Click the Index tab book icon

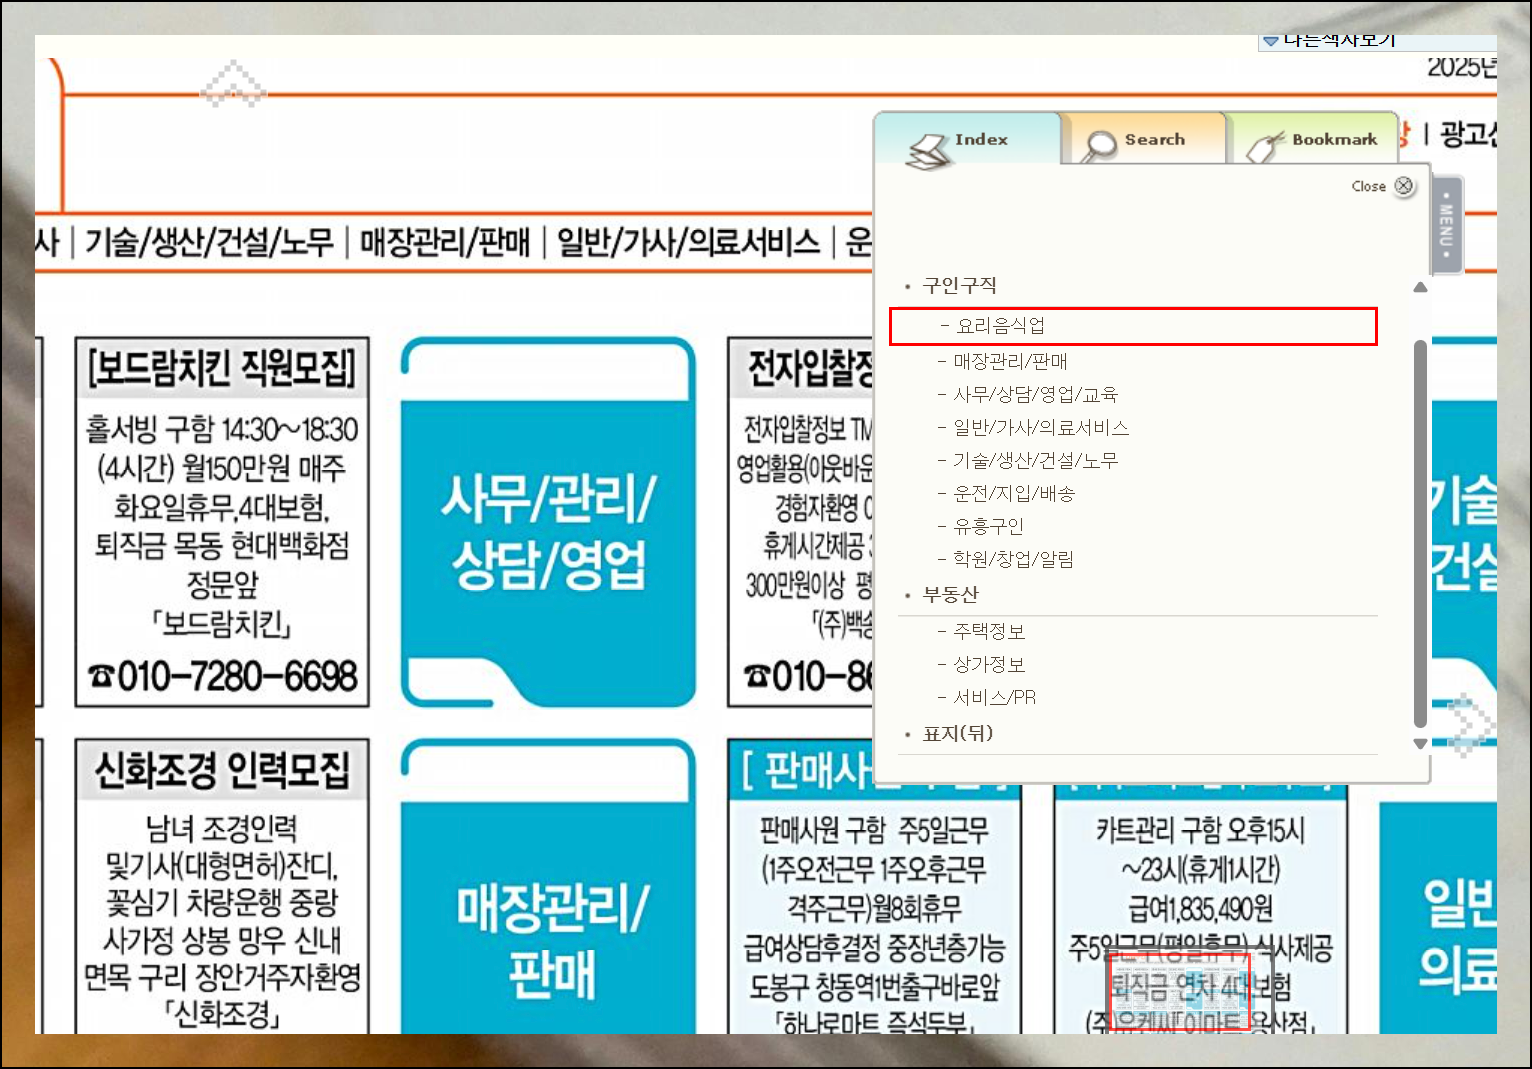click(x=929, y=150)
